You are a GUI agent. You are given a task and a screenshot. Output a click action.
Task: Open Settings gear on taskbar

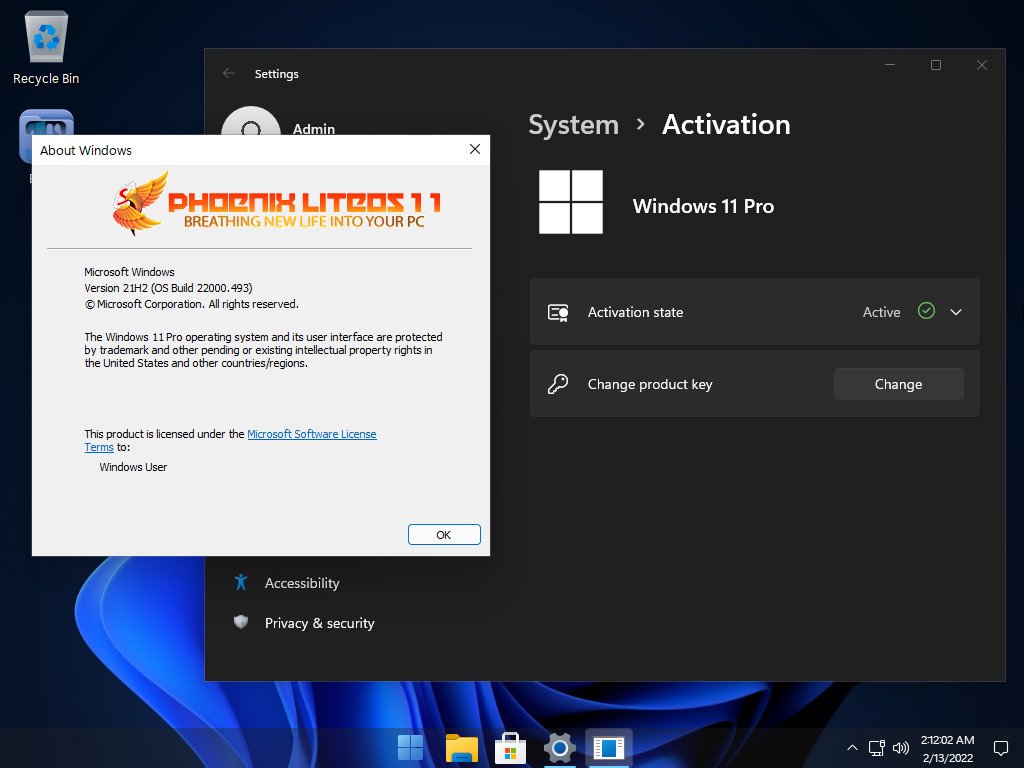(560, 748)
